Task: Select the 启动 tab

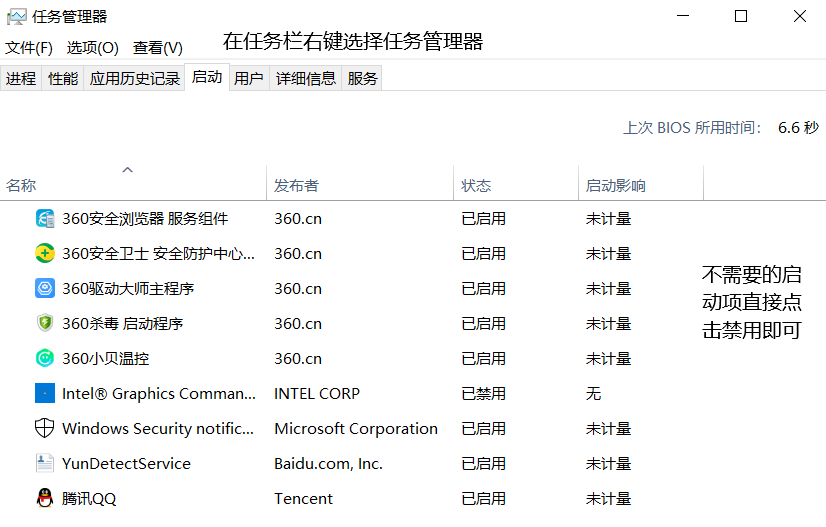Action: pyautogui.click(x=206, y=77)
